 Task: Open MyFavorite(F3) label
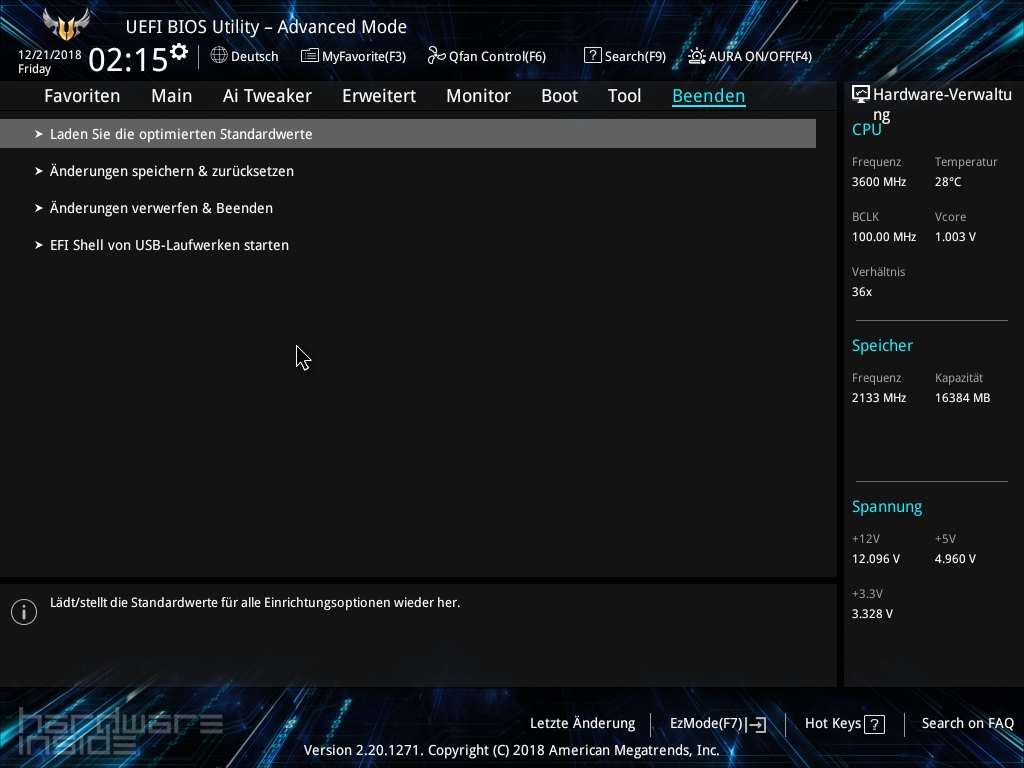pos(364,57)
